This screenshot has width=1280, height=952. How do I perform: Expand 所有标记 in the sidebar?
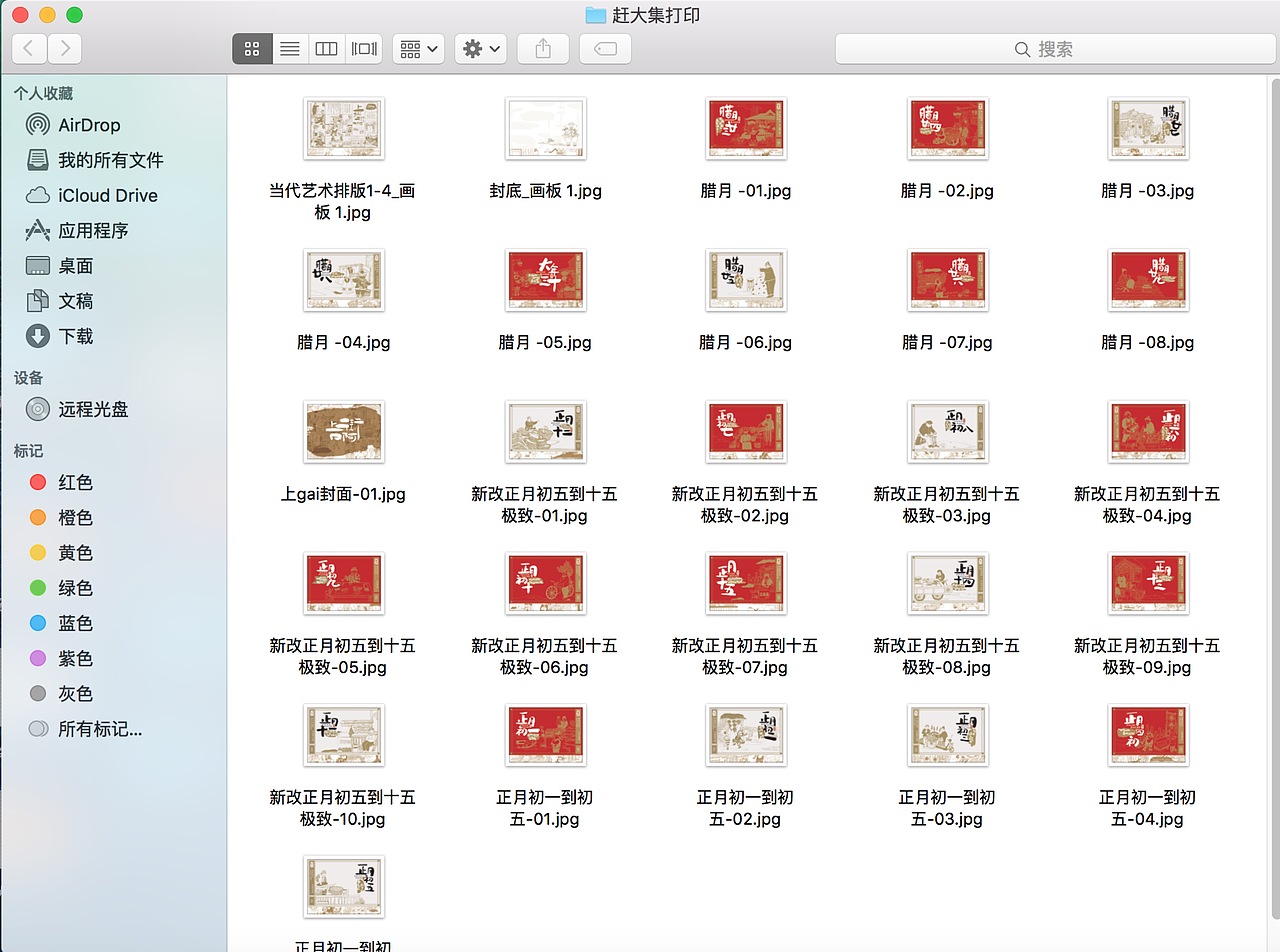[x=99, y=729]
